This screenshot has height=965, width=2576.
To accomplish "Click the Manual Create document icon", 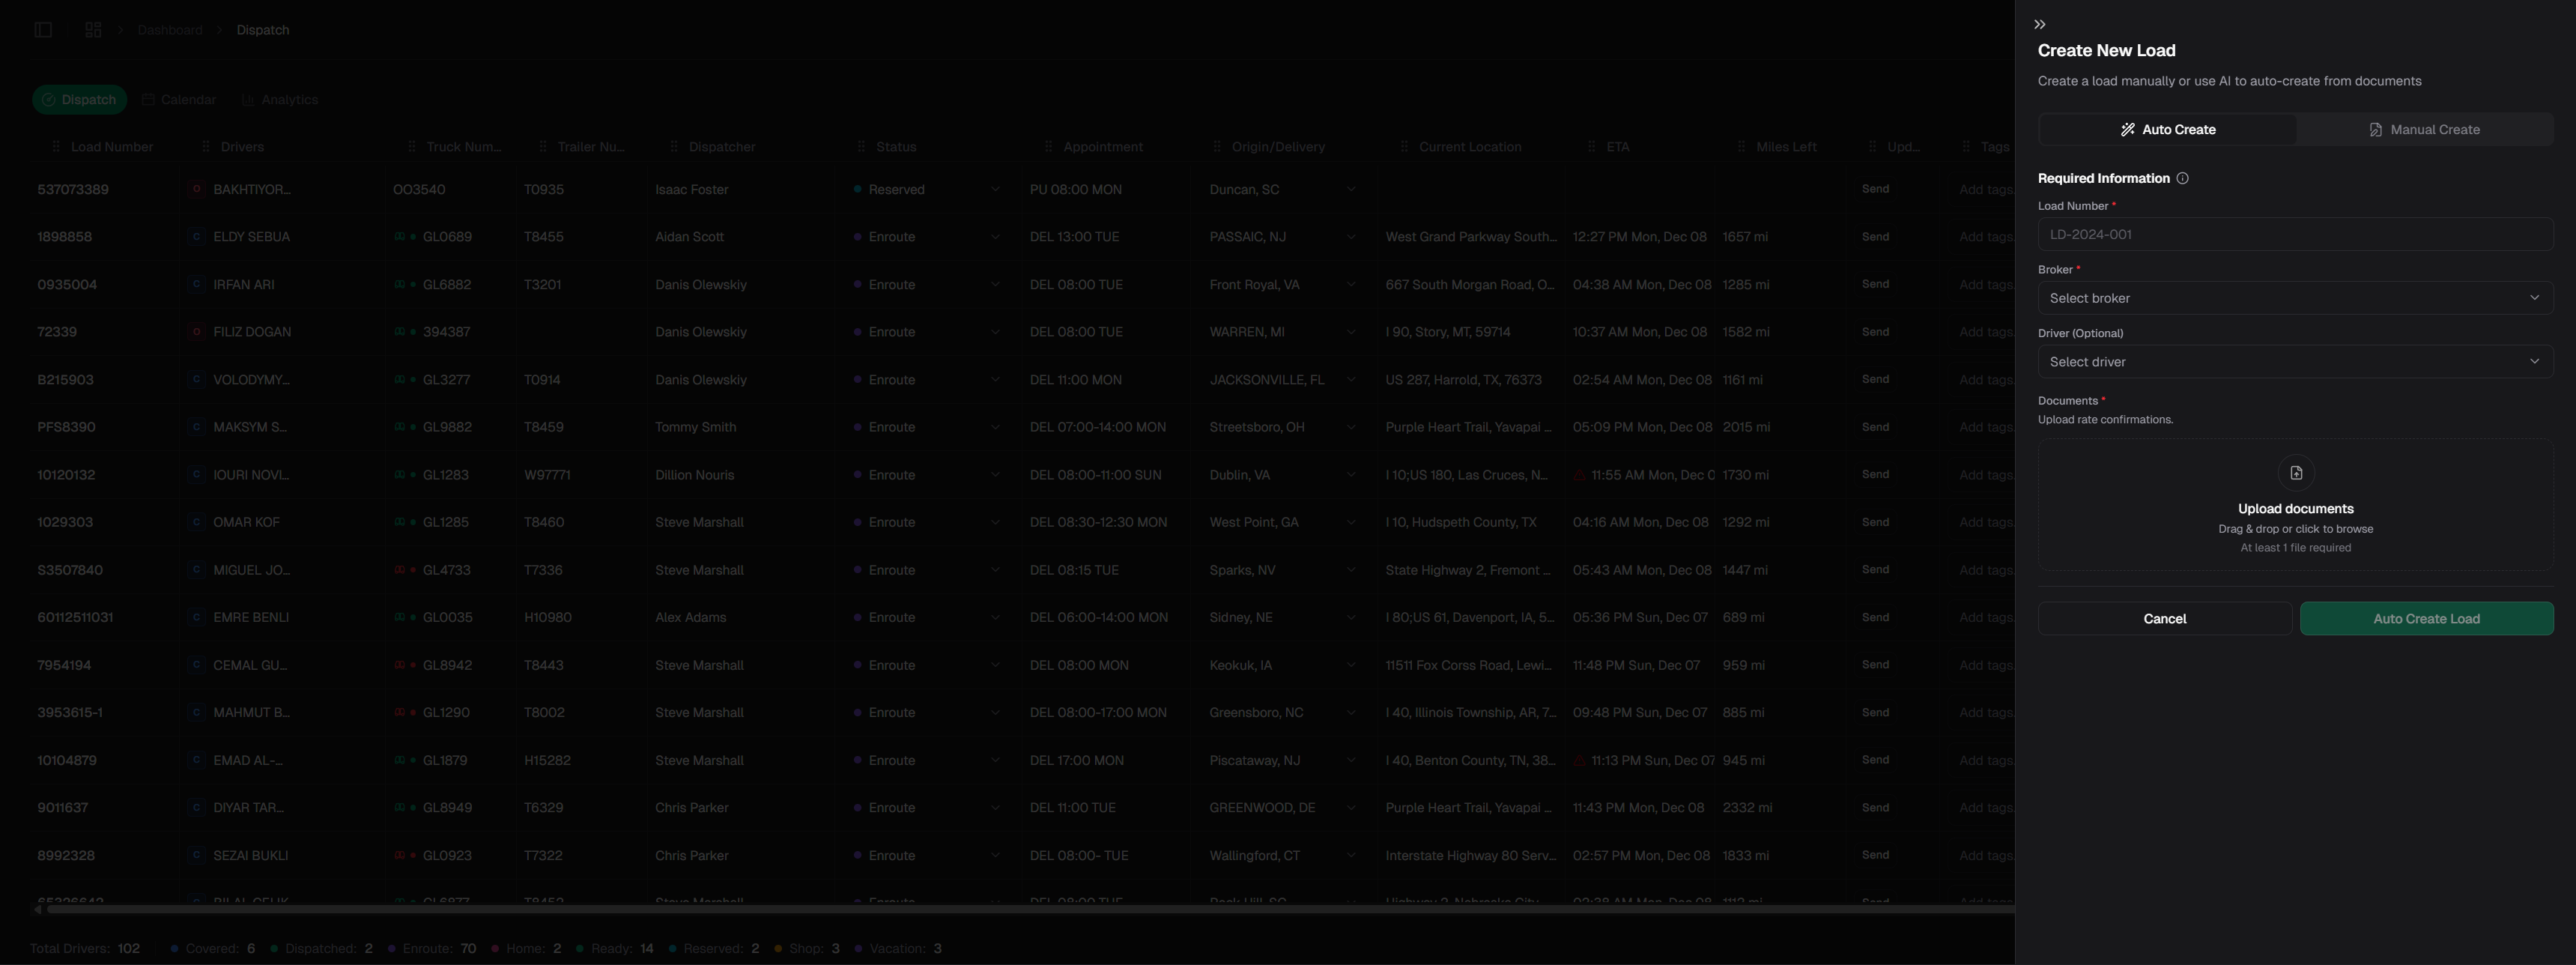I will [x=2375, y=130].
